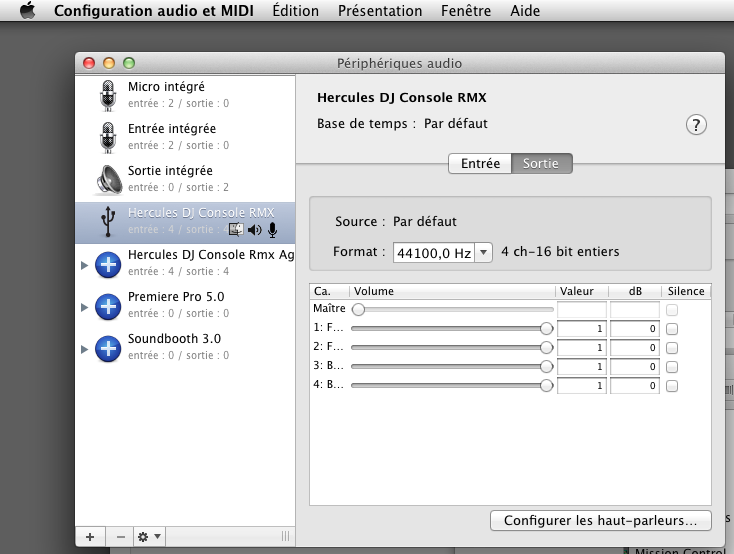Open the Édition menu

click(295, 10)
